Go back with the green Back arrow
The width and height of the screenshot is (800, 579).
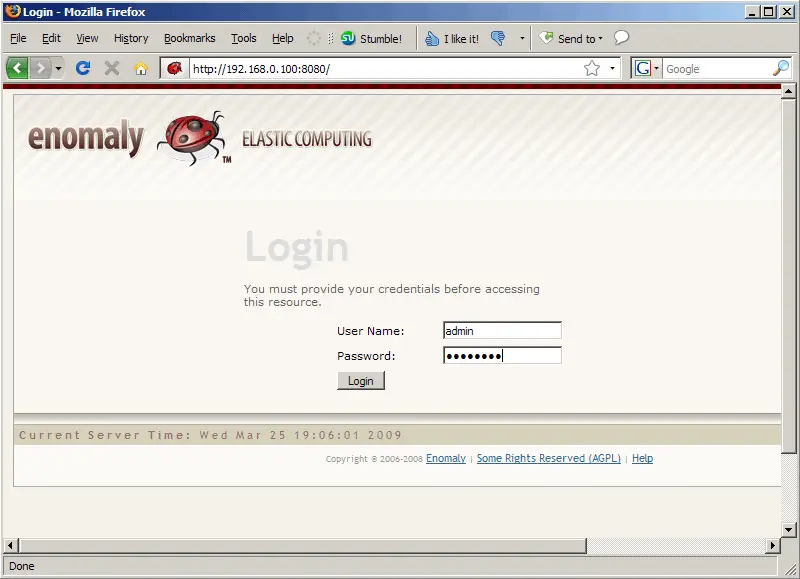point(17,68)
